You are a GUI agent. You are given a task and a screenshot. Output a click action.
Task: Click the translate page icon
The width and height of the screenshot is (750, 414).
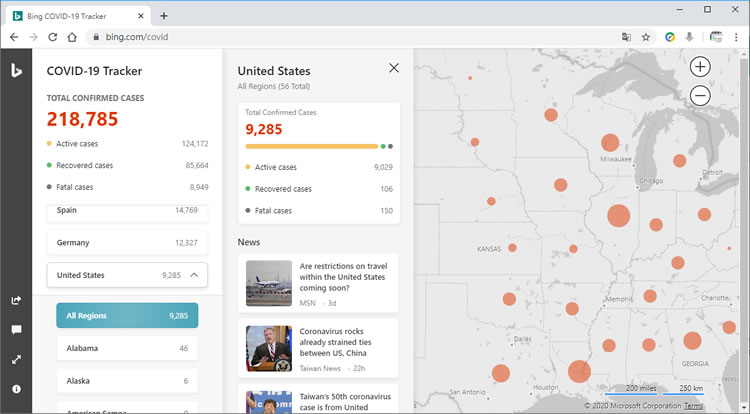626,37
